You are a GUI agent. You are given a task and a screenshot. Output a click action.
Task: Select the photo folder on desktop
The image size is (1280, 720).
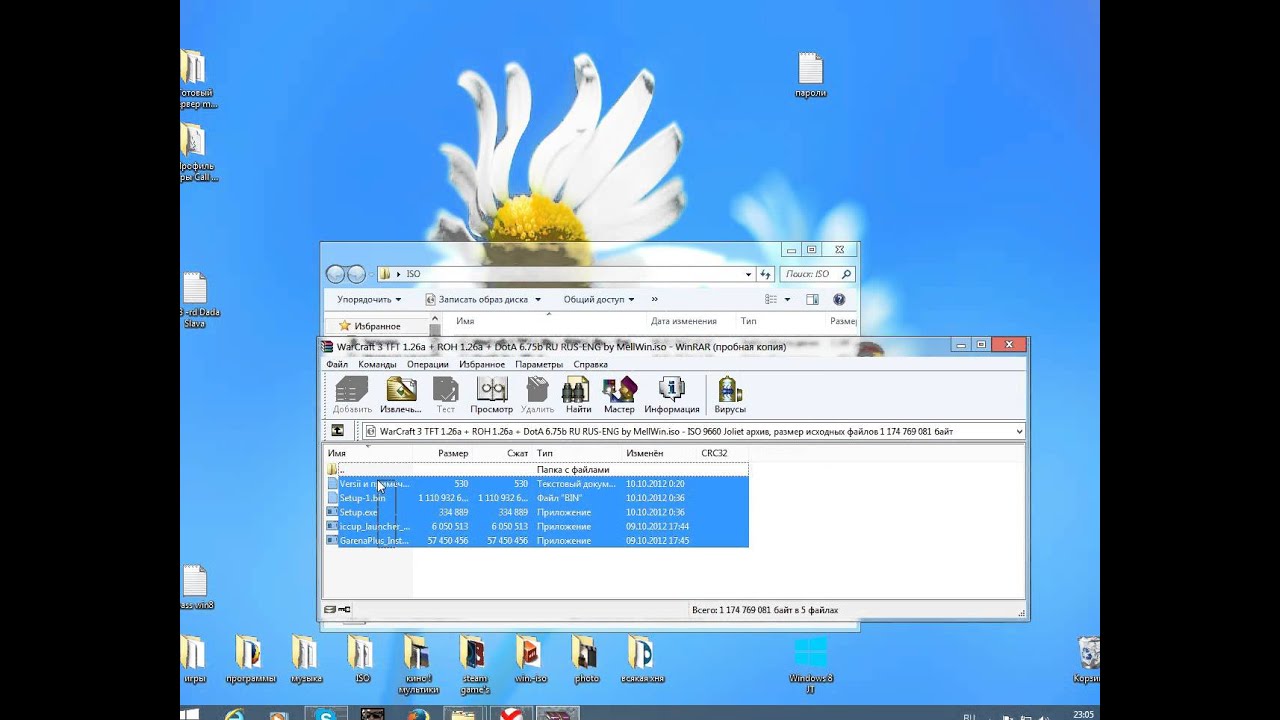[x=587, y=659]
